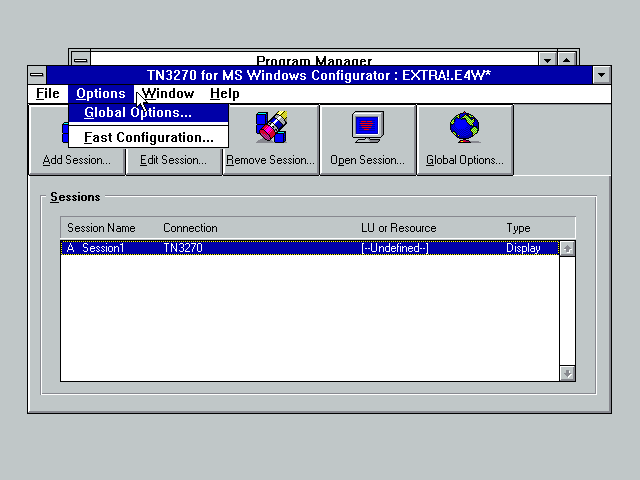Viewport: 640px width, 480px height.
Task: Click the Remove Session... label
Action: 270,160
